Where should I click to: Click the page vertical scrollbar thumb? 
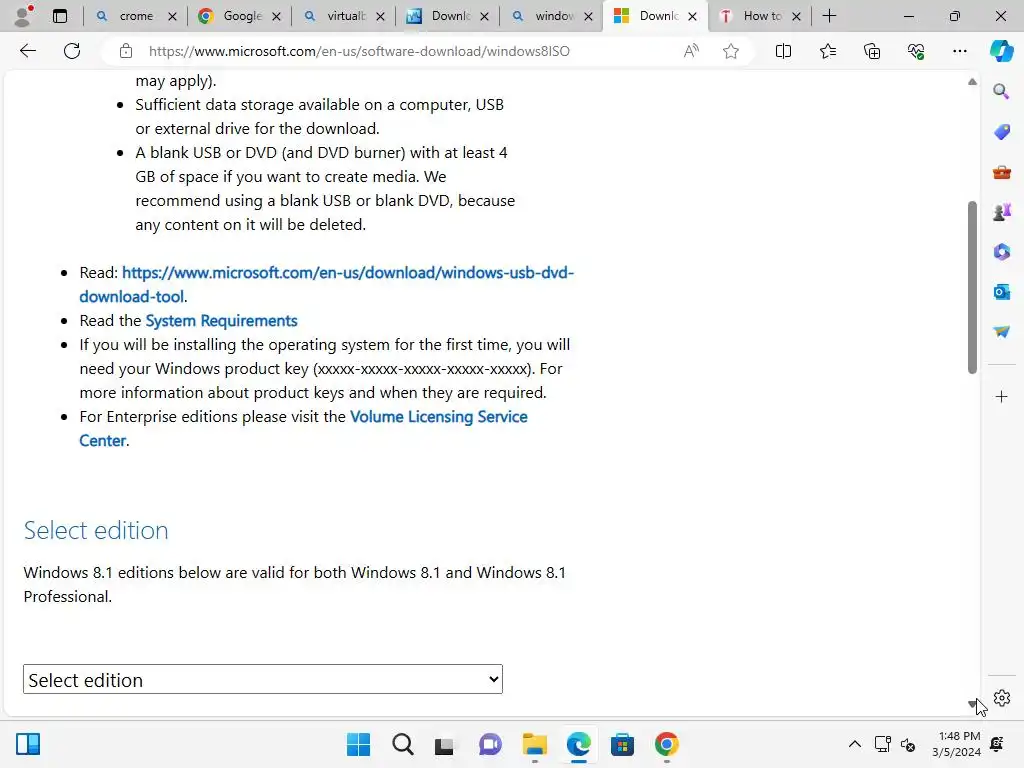point(972,287)
